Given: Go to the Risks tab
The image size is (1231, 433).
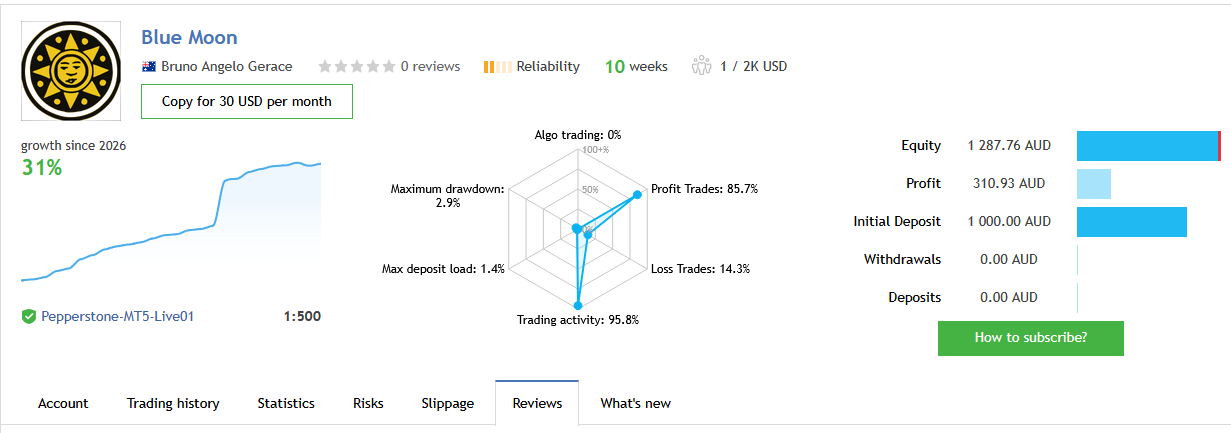Looking at the screenshot, I should tap(368, 404).
